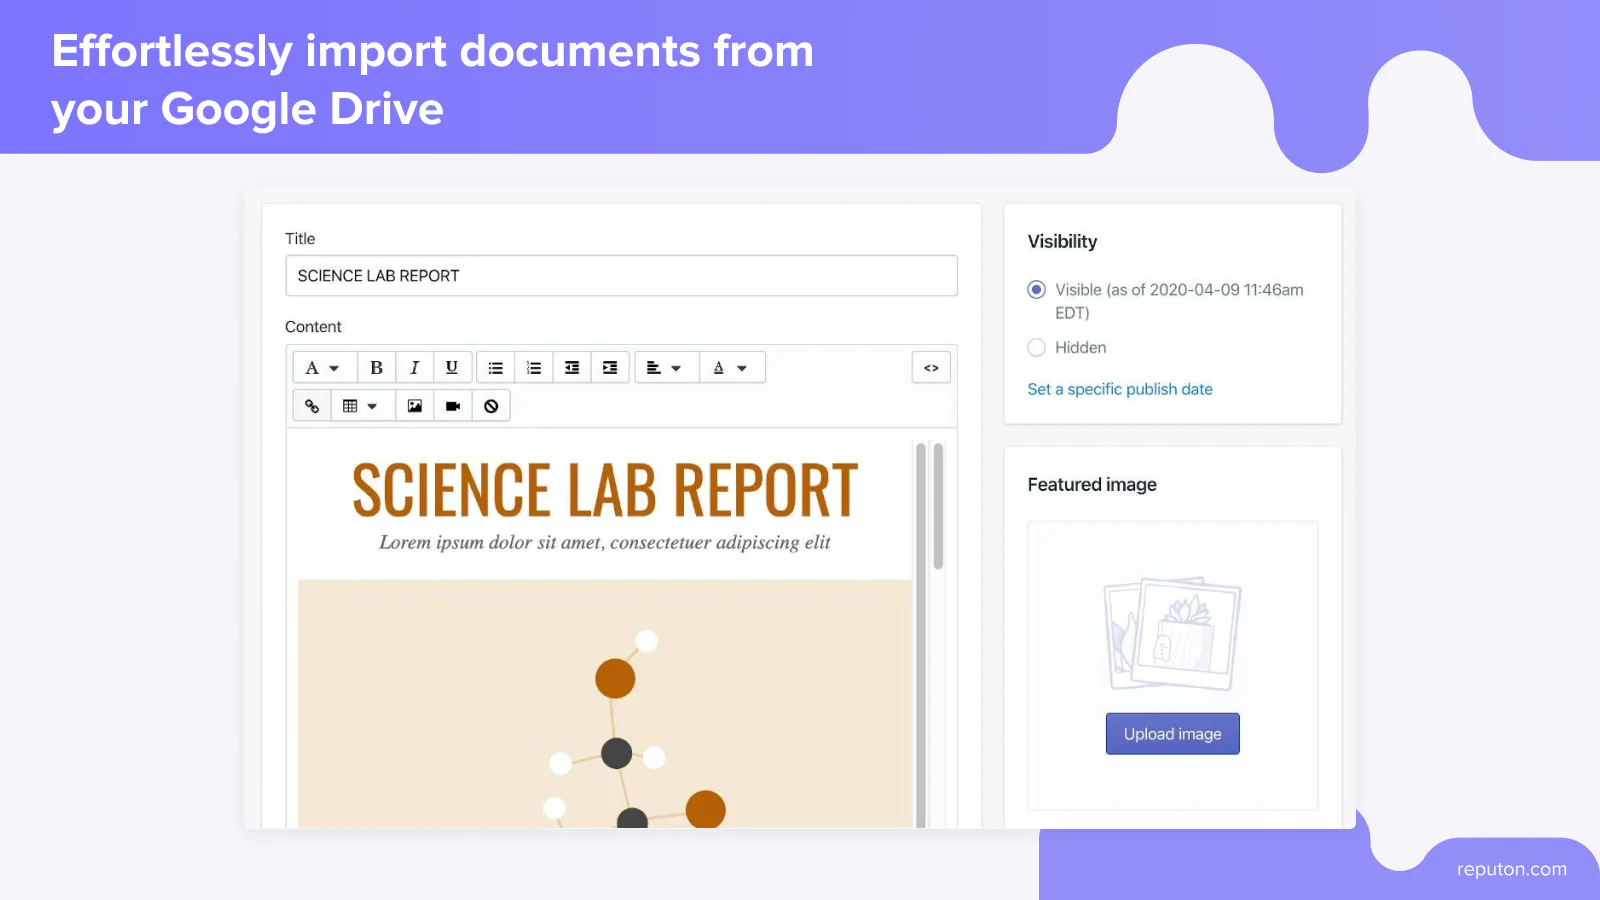Open the insert table dropdown

361,406
